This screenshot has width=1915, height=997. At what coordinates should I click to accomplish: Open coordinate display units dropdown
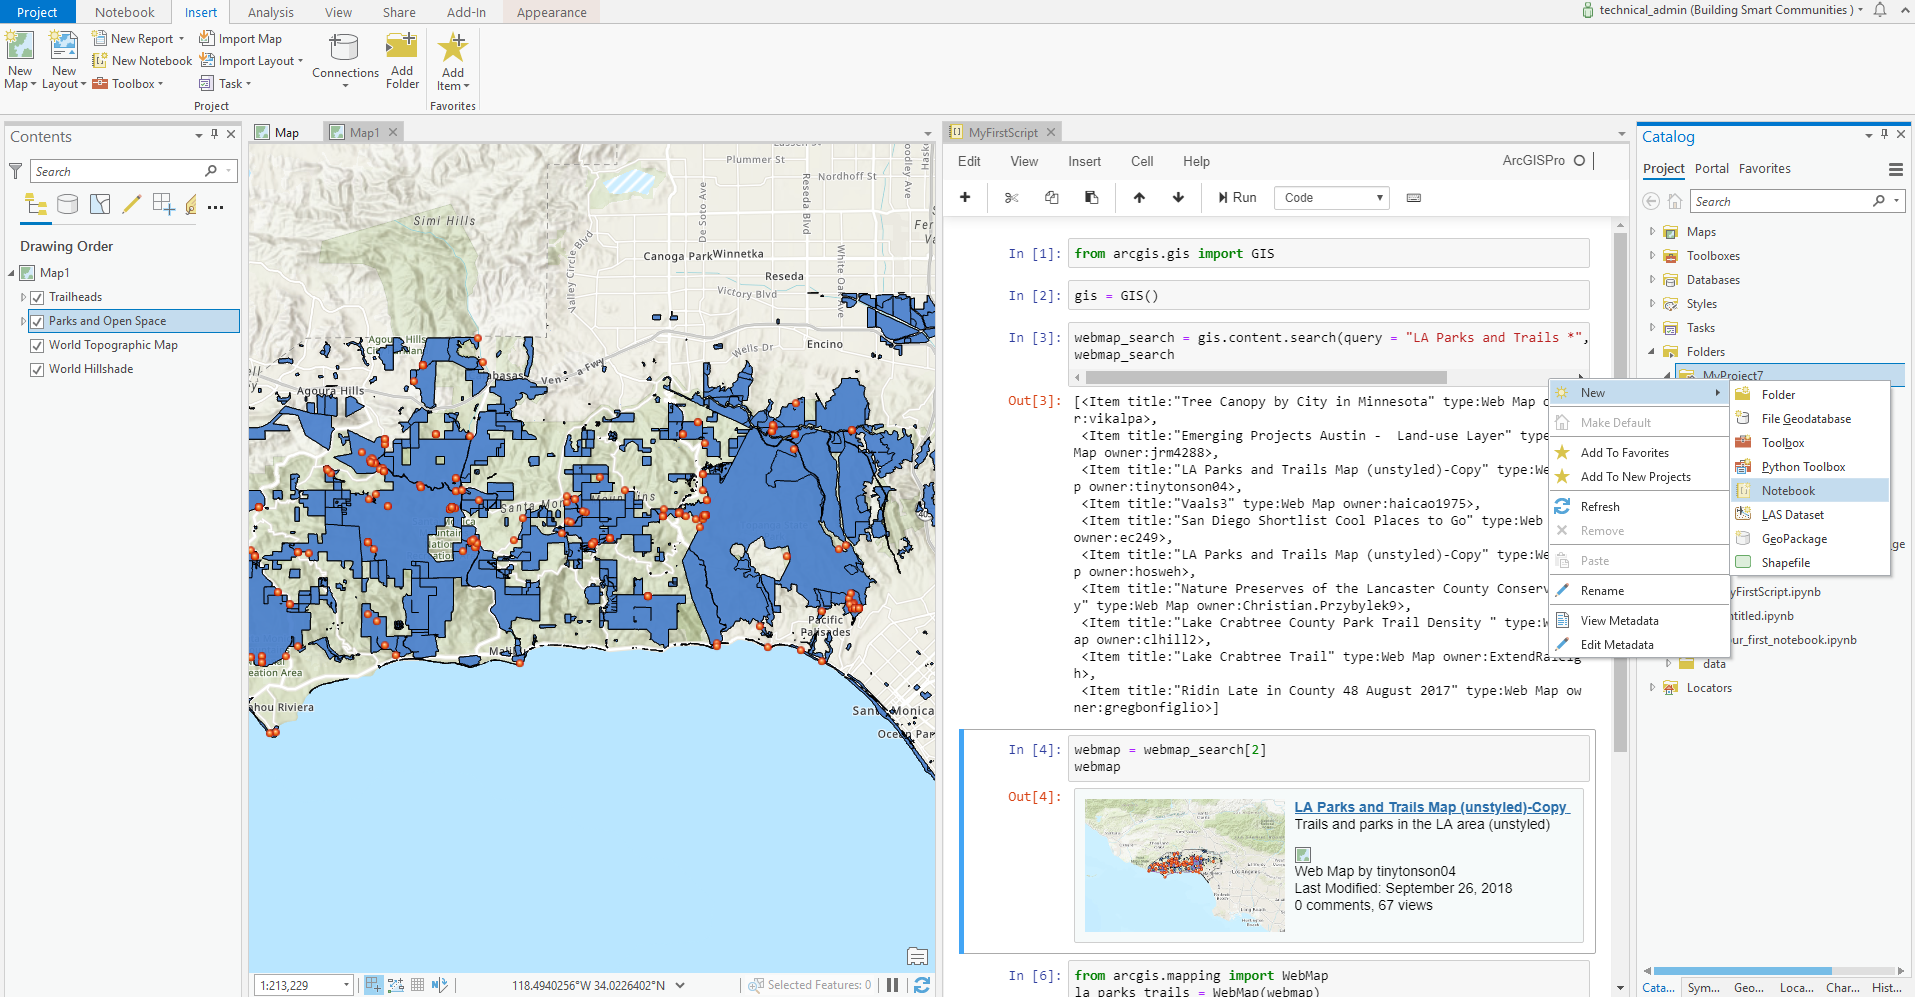click(x=680, y=985)
